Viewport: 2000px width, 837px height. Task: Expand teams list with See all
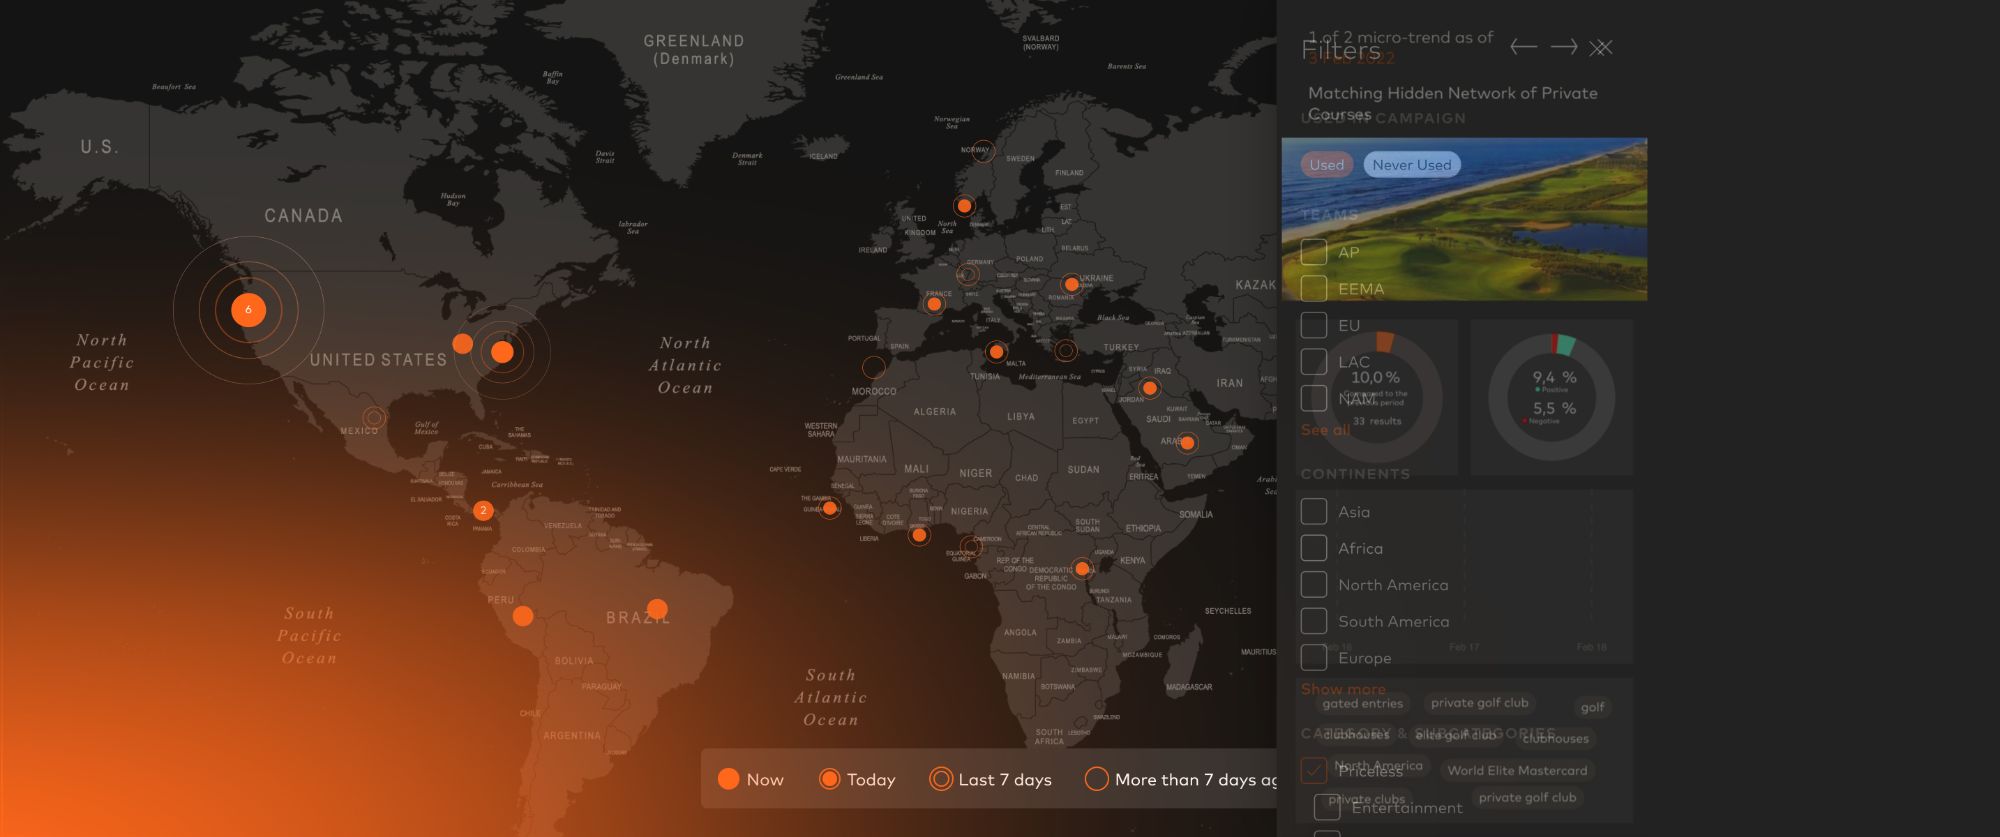point(1325,430)
